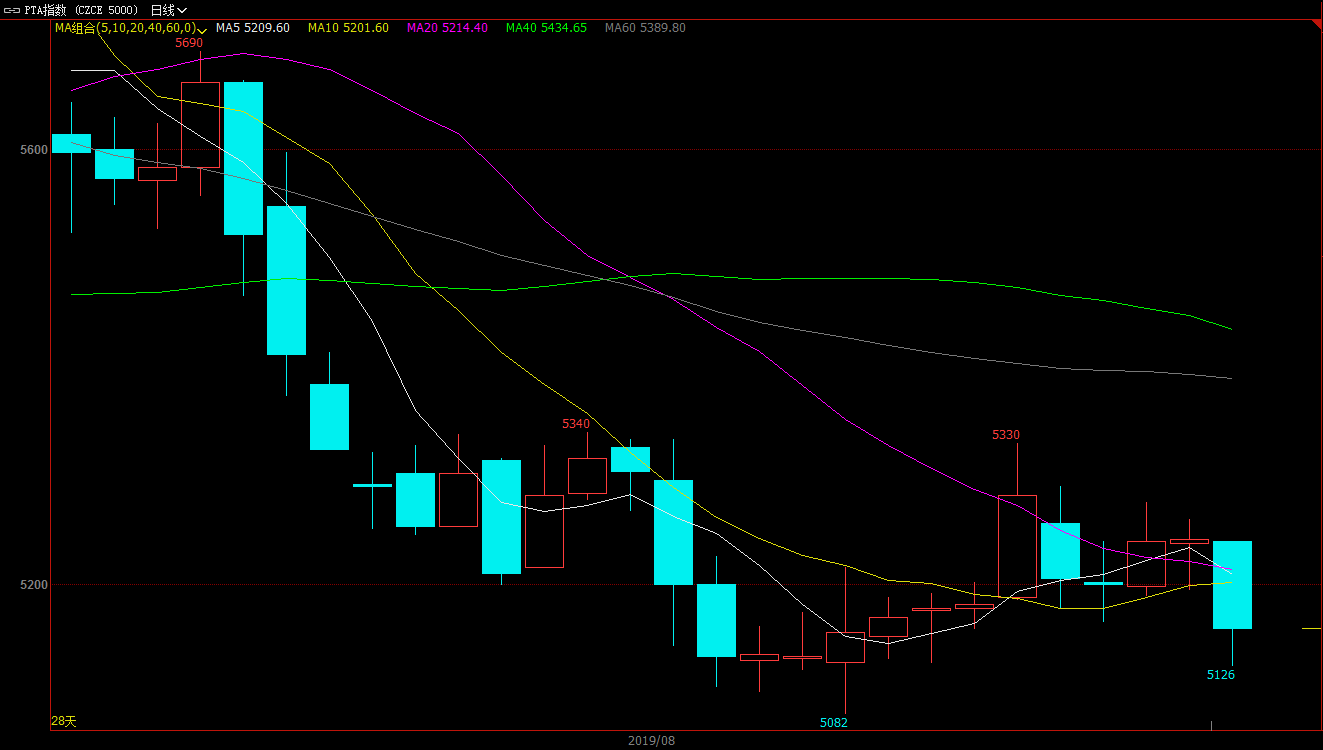Click the 2019/08 date axis label
Viewport: 1323px width, 750px height.
coord(652,741)
